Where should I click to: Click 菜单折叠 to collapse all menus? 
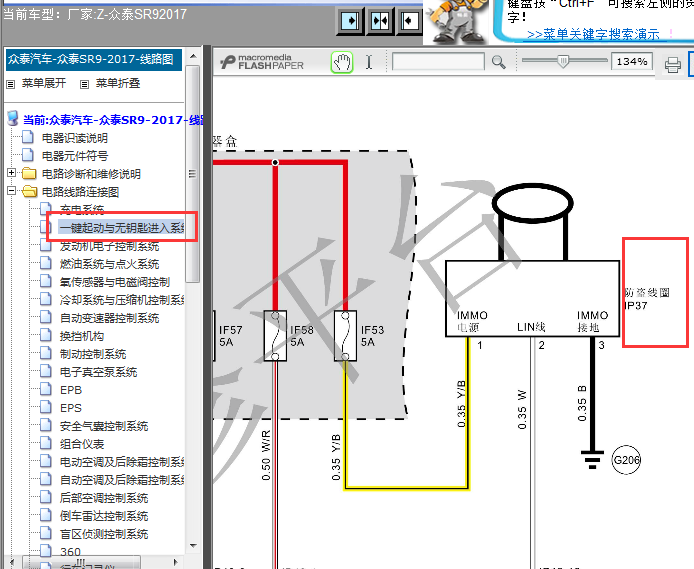118,83
